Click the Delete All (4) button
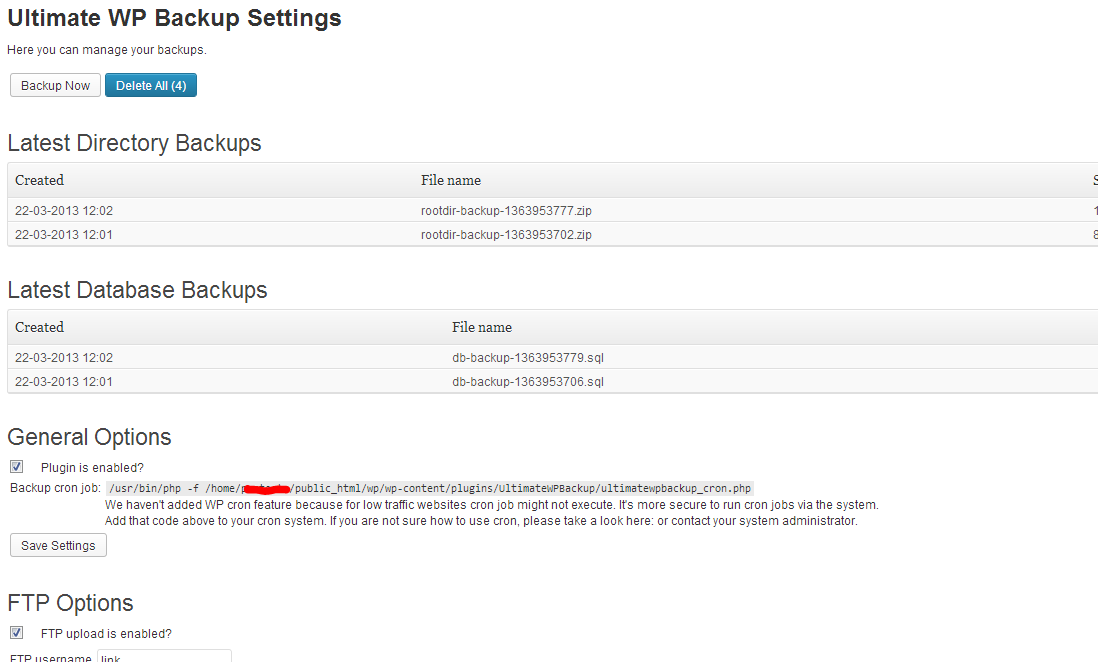 (x=151, y=85)
